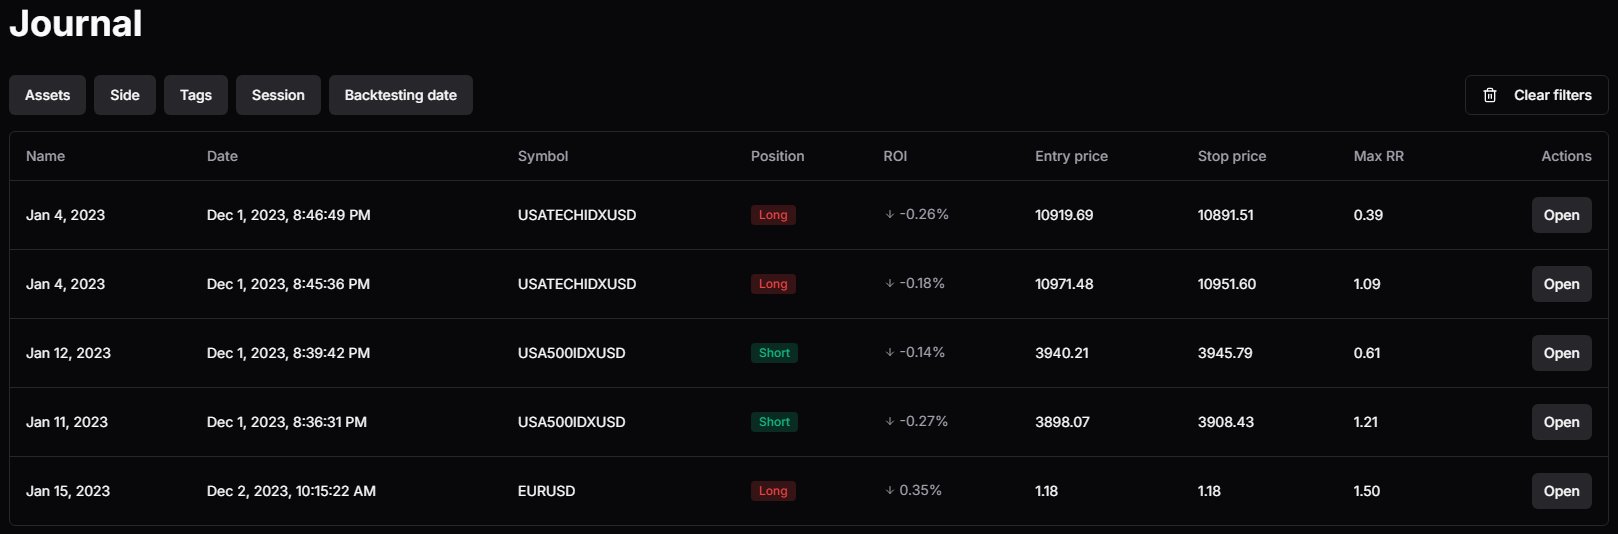Open the Jan 12, 2023 trade
1618x534 pixels.
[x=1562, y=353]
